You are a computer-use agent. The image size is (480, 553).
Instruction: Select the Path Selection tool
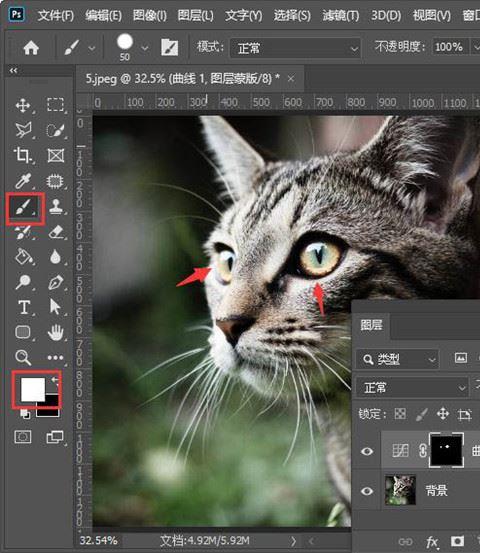point(55,307)
